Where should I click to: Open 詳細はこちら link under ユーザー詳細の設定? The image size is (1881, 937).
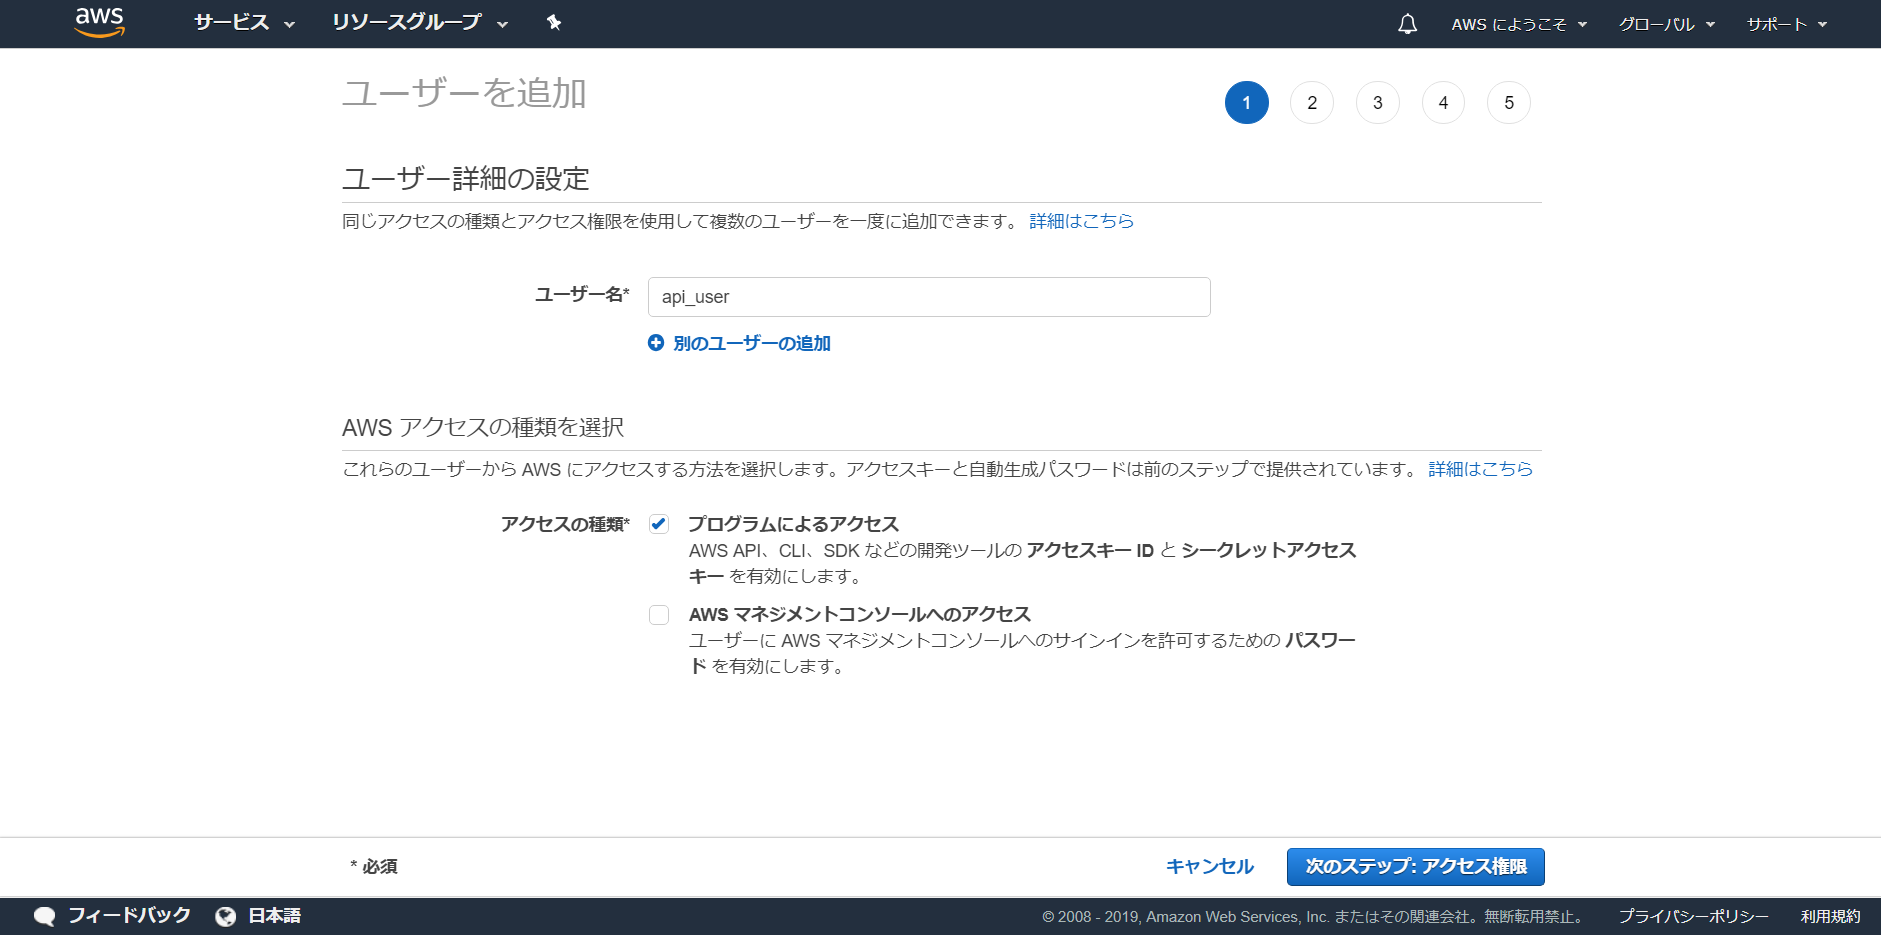point(1082,221)
